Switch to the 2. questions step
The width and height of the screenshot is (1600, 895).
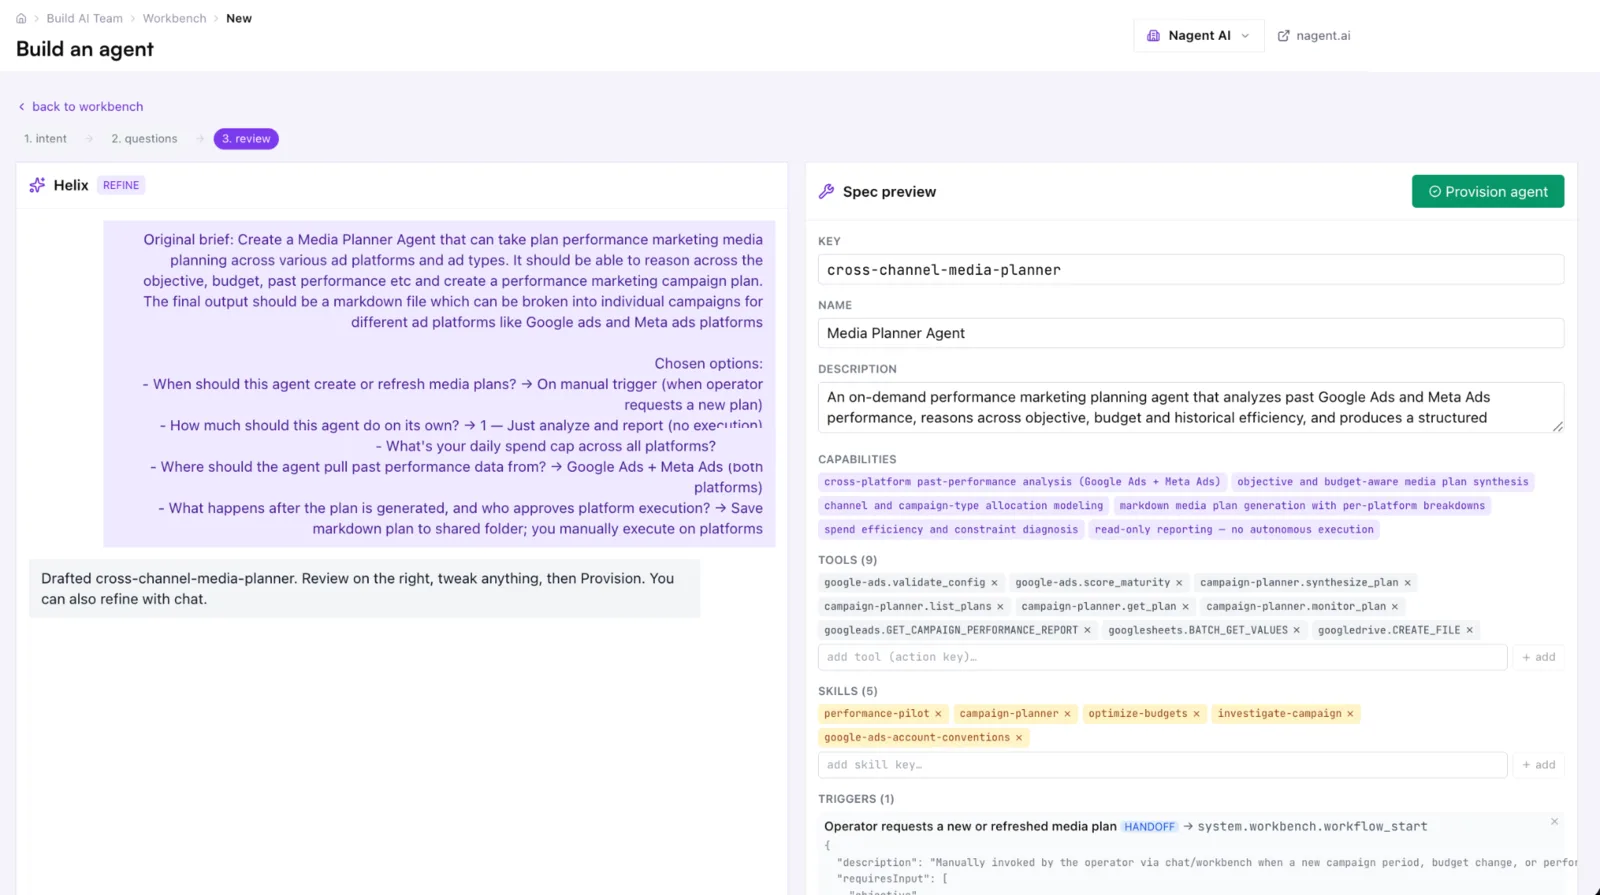click(x=144, y=139)
